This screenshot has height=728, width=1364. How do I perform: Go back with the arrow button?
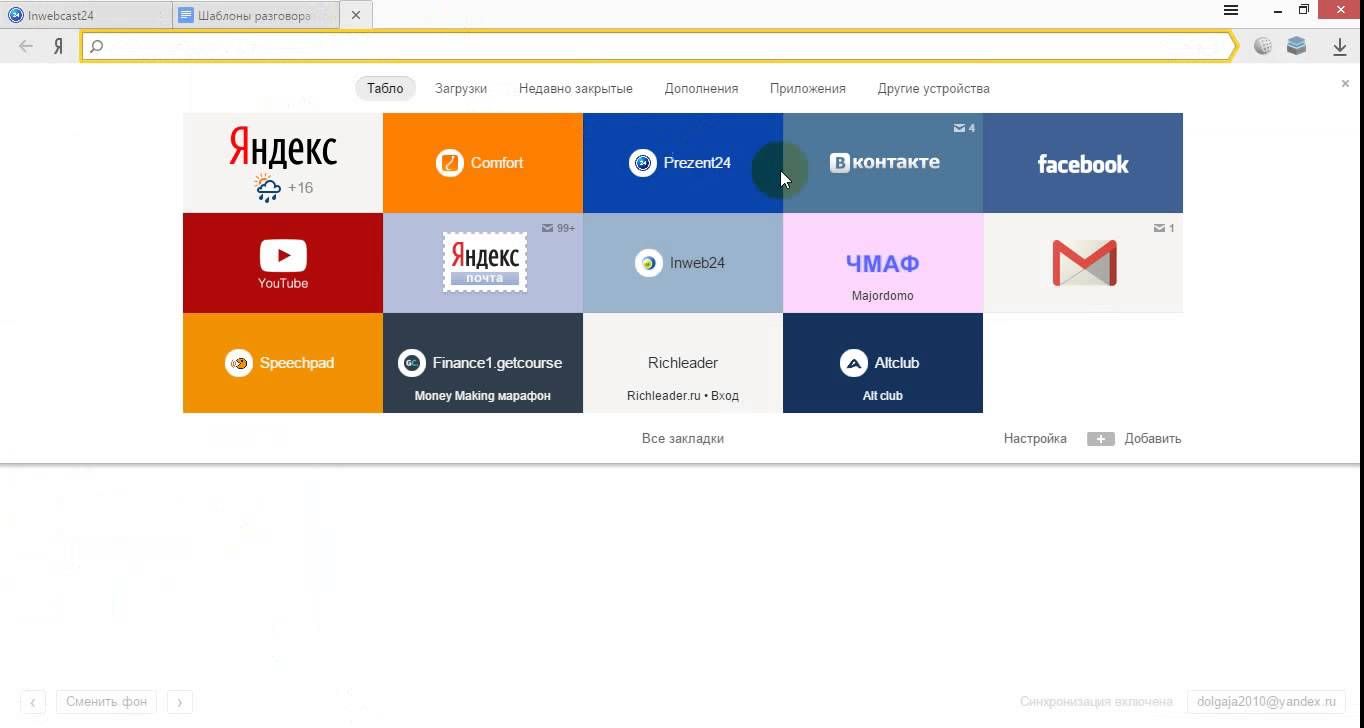tap(26, 46)
